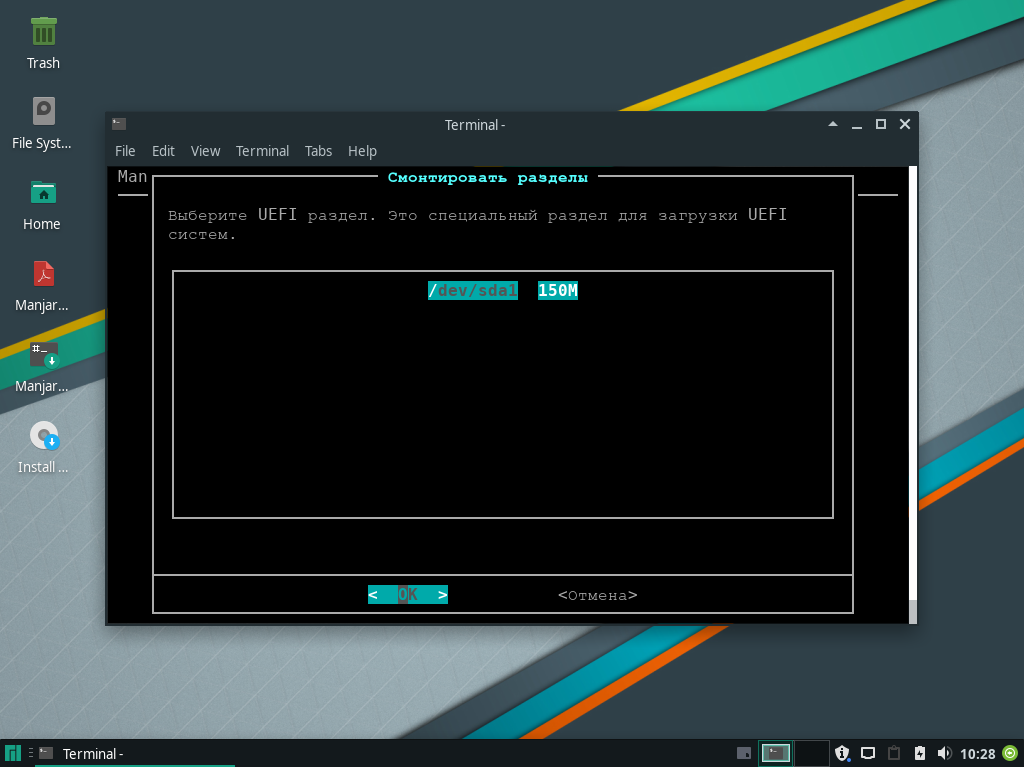1024x767 pixels.
Task: Select the /dev/sda1 150M partition entry
Action: pos(502,291)
